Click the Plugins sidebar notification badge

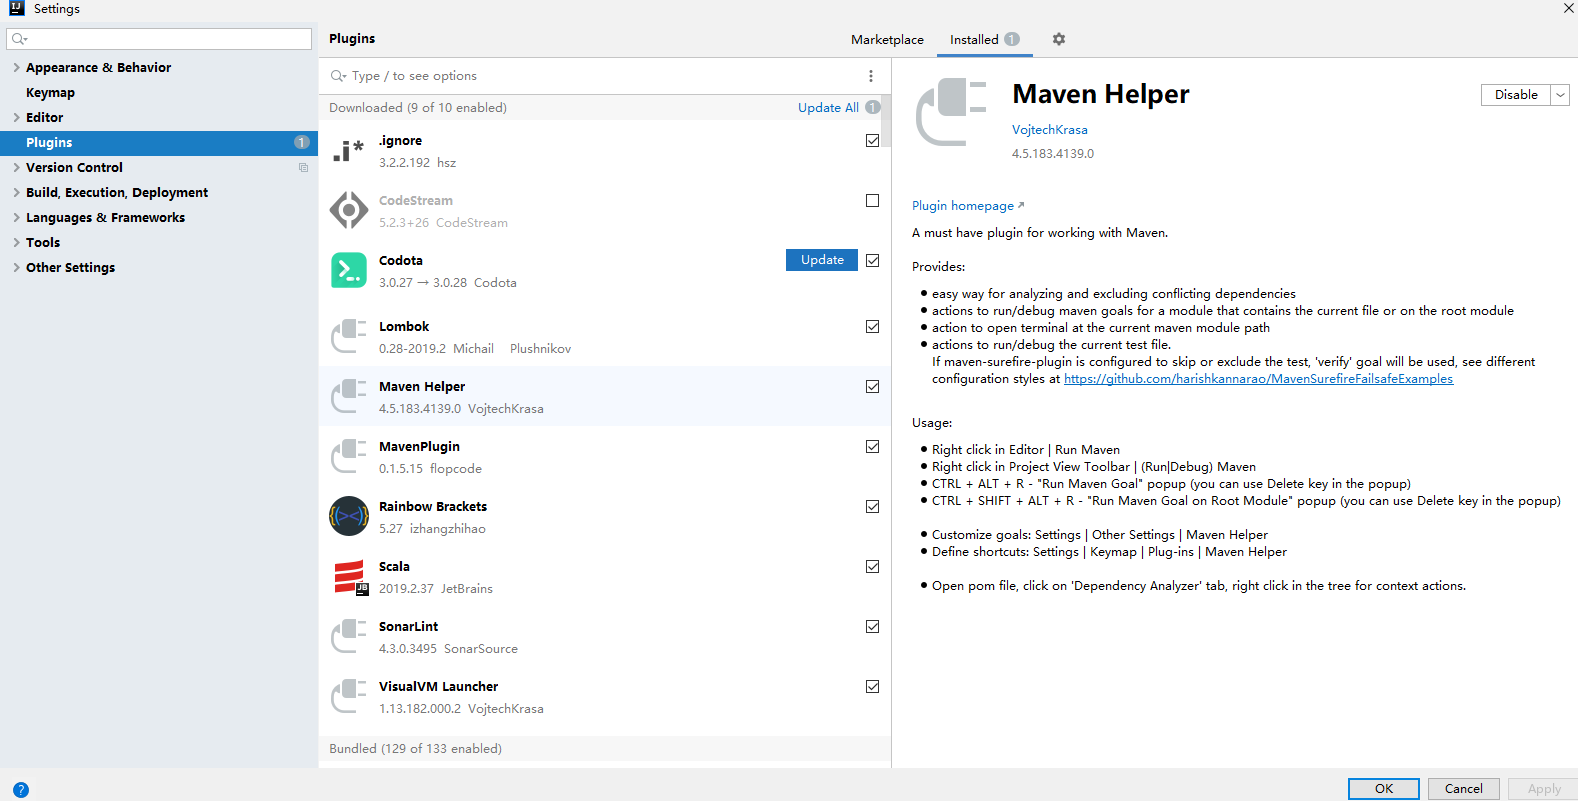(302, 143)
